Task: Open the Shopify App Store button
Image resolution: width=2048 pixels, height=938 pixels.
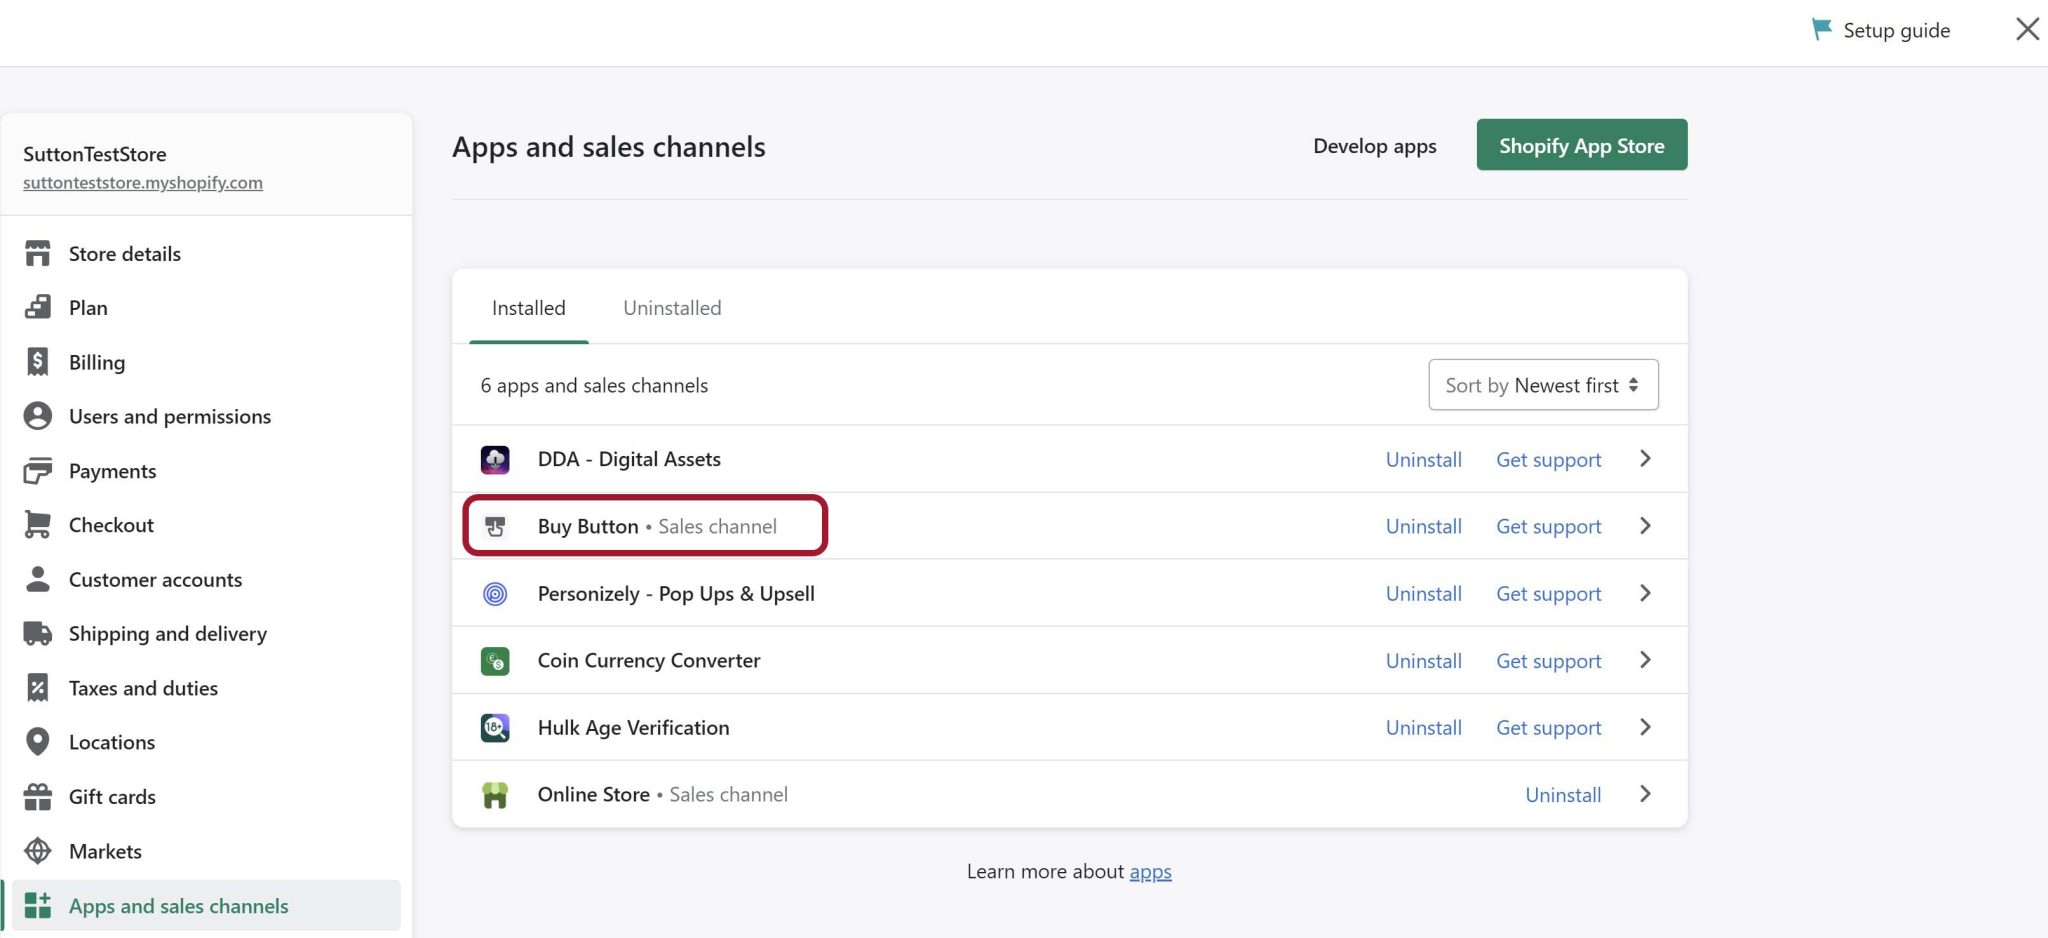Action: [x=1581, y=145]
